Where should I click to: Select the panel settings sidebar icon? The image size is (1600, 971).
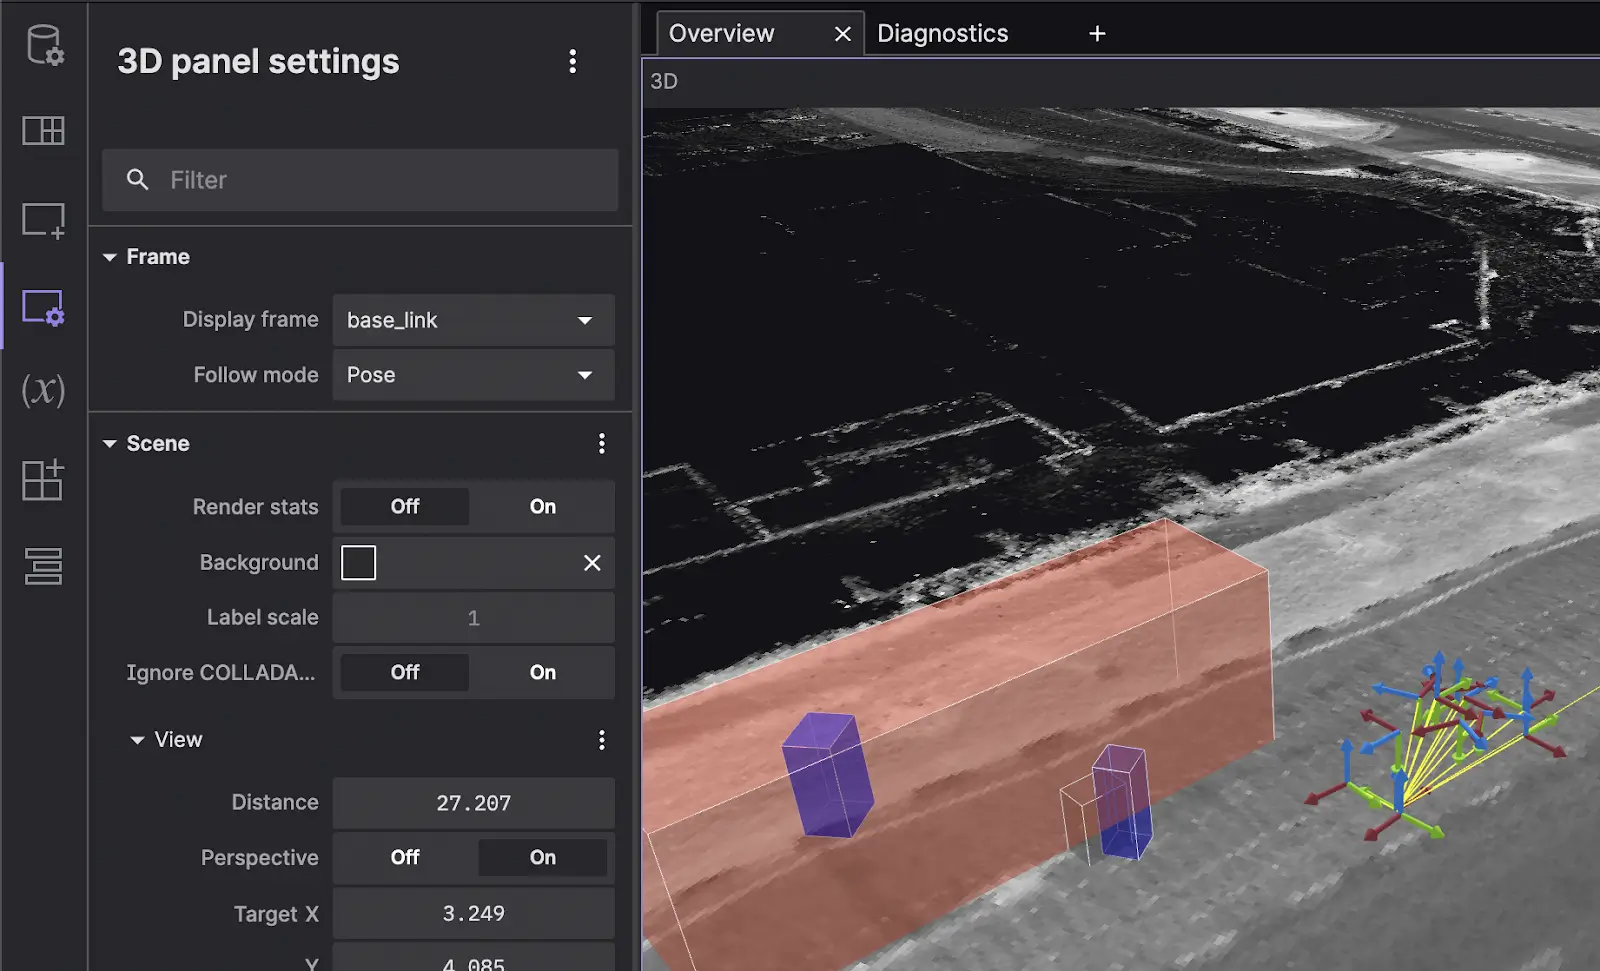coord(44,307)
